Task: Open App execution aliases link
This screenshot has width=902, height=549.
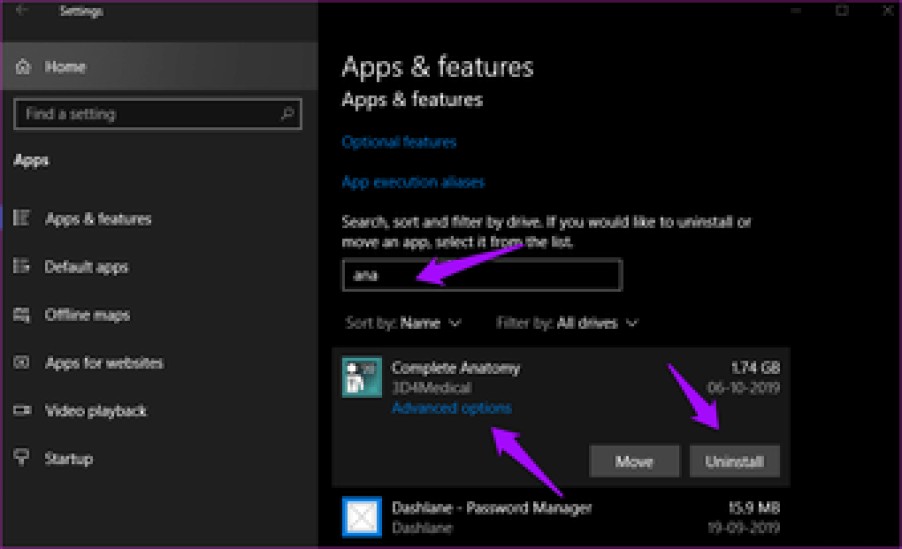Action: (x=413, y=182)
